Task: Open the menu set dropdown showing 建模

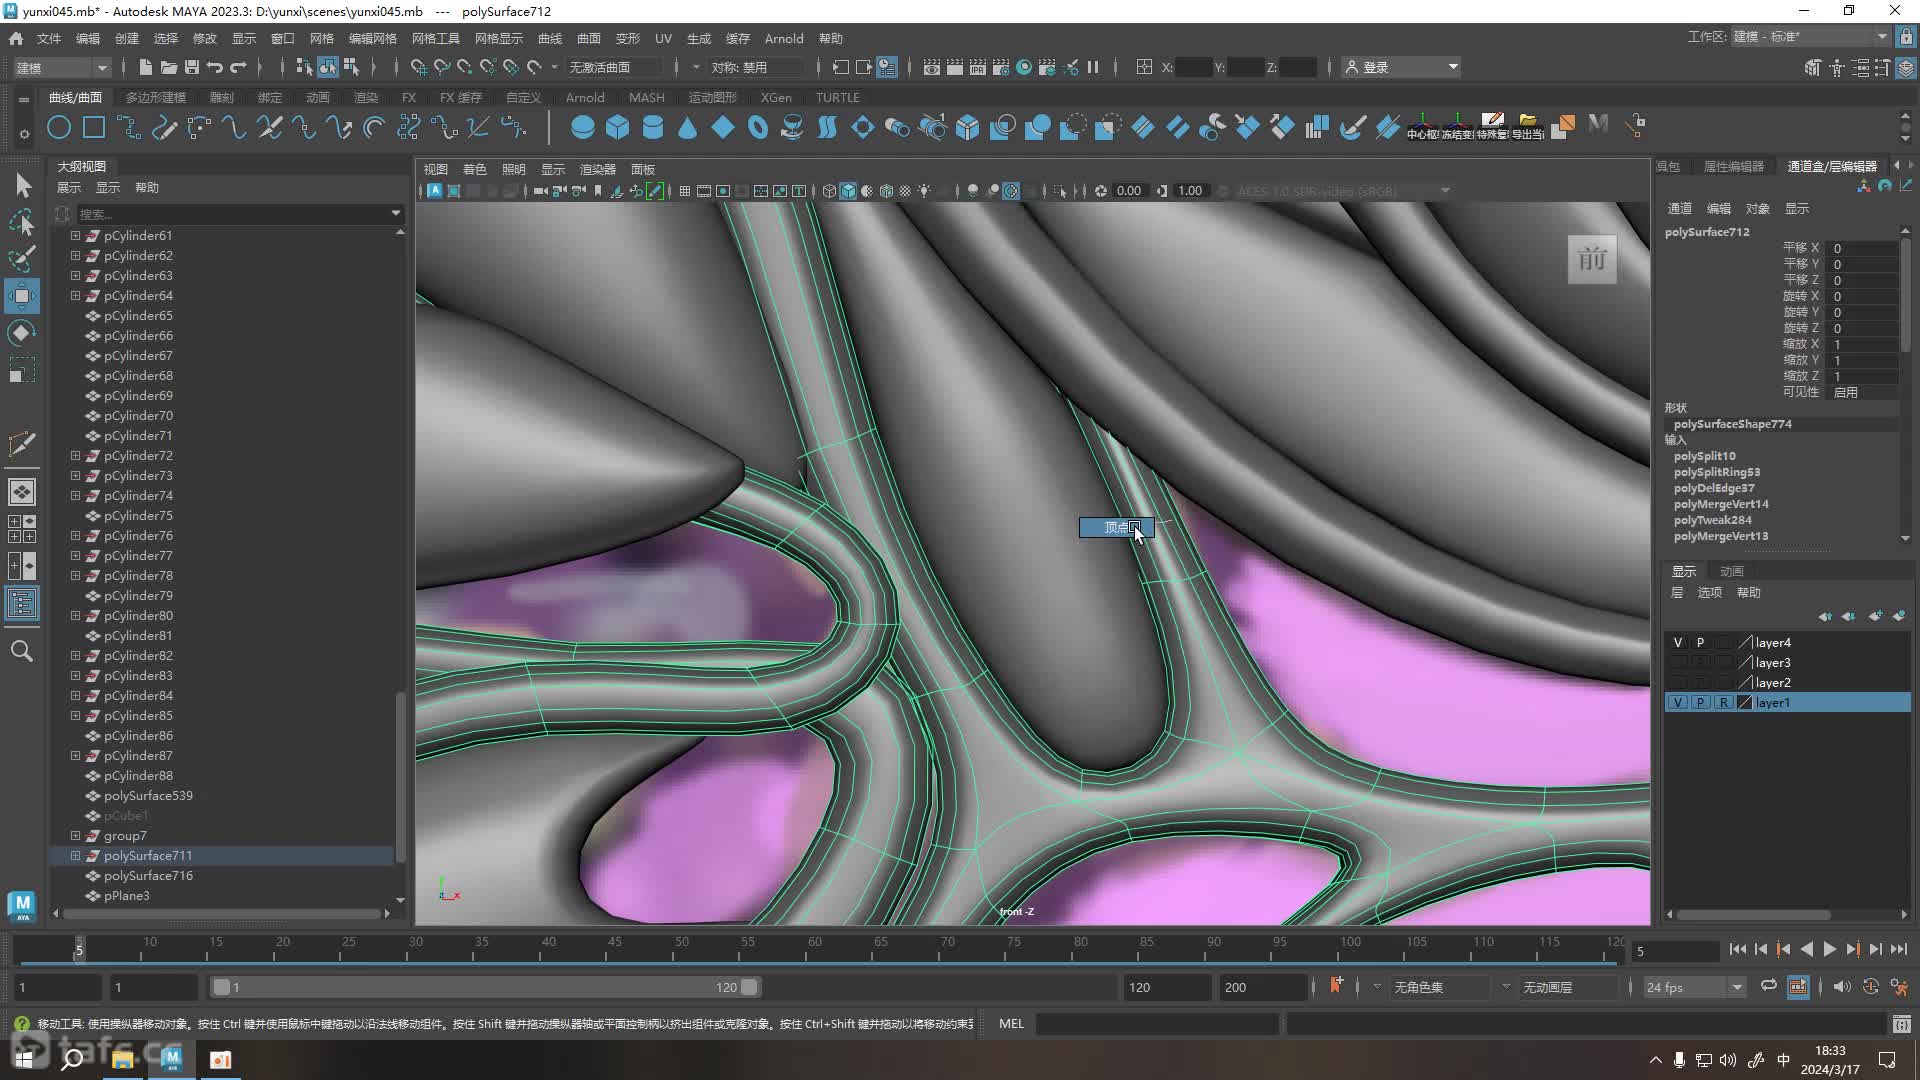Action: (x=62, y=67)
